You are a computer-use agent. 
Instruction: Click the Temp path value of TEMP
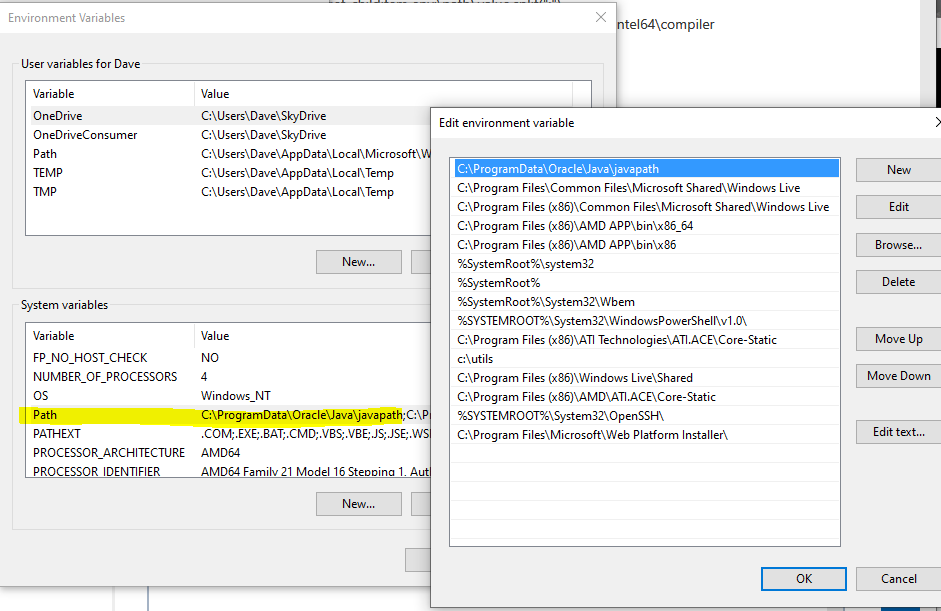(x=297, y=173)
